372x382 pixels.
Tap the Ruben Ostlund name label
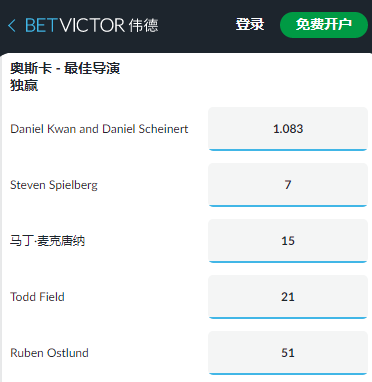tap(50, 353)
